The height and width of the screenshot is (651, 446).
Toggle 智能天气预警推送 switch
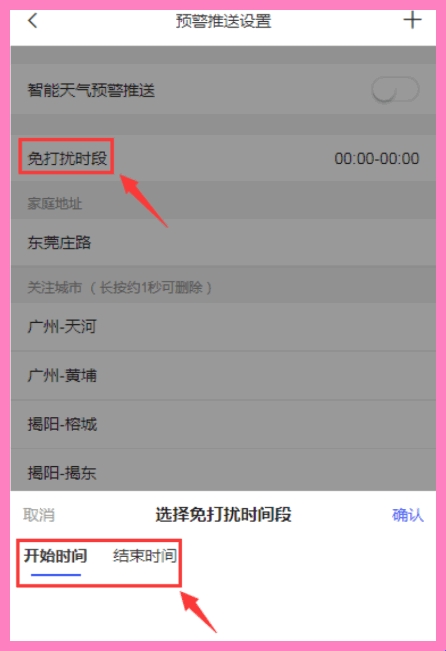coord(395,89)
